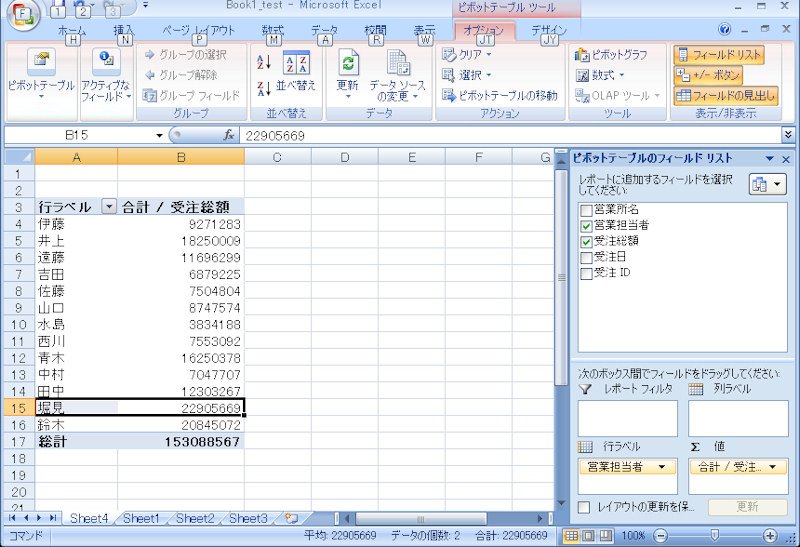
Task: Switch to Normal view in status bar
Action: tap(571, 535)
